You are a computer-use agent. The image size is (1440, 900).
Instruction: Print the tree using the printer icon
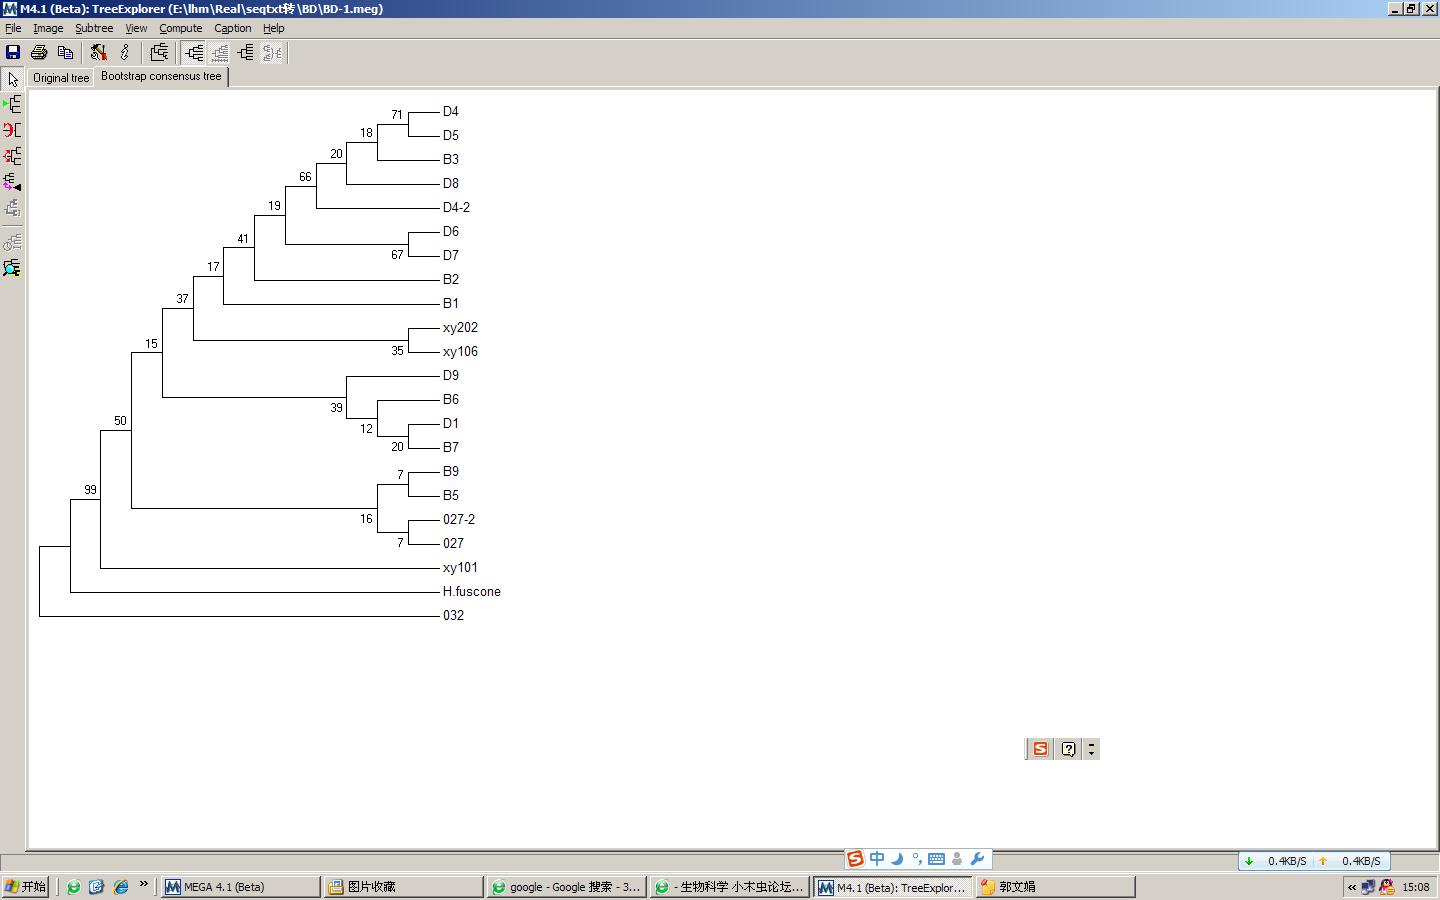(x=39, y=52)
